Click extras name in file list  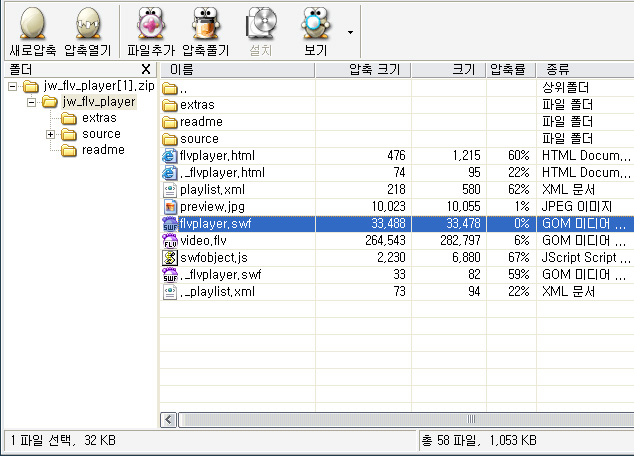[197, 105]
